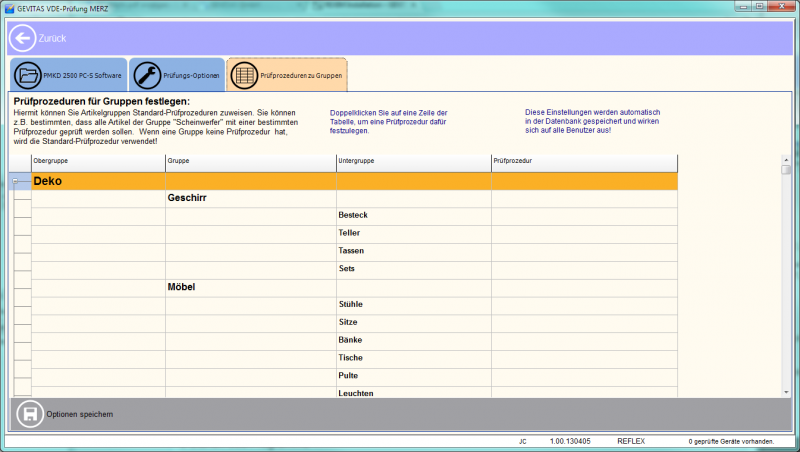Click the version 1.00.130405 in status bar
The width and height of the screenshot is (800, 452).
tap(570, 441)
